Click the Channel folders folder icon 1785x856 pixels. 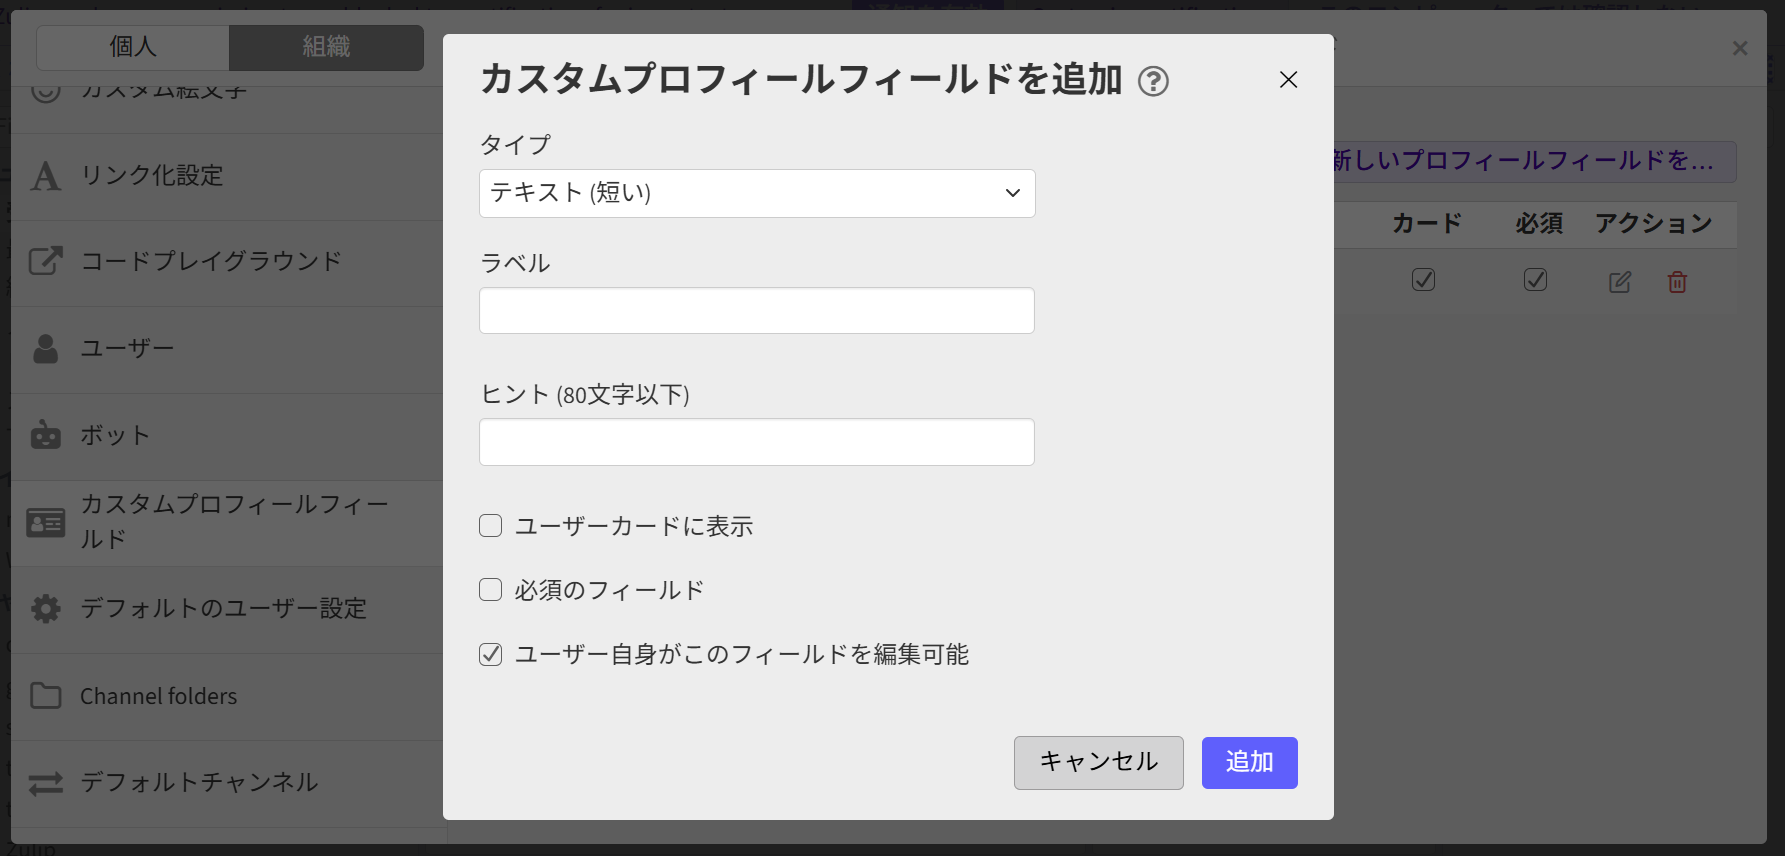click(x=46, y=696)
